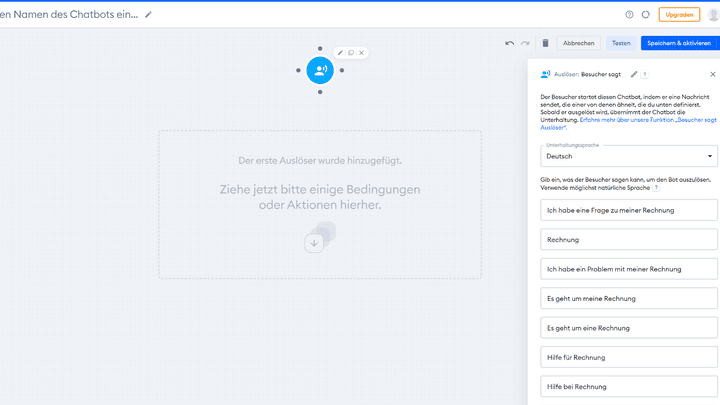Edit the trigger node via pencil icon

pos(340,53)
